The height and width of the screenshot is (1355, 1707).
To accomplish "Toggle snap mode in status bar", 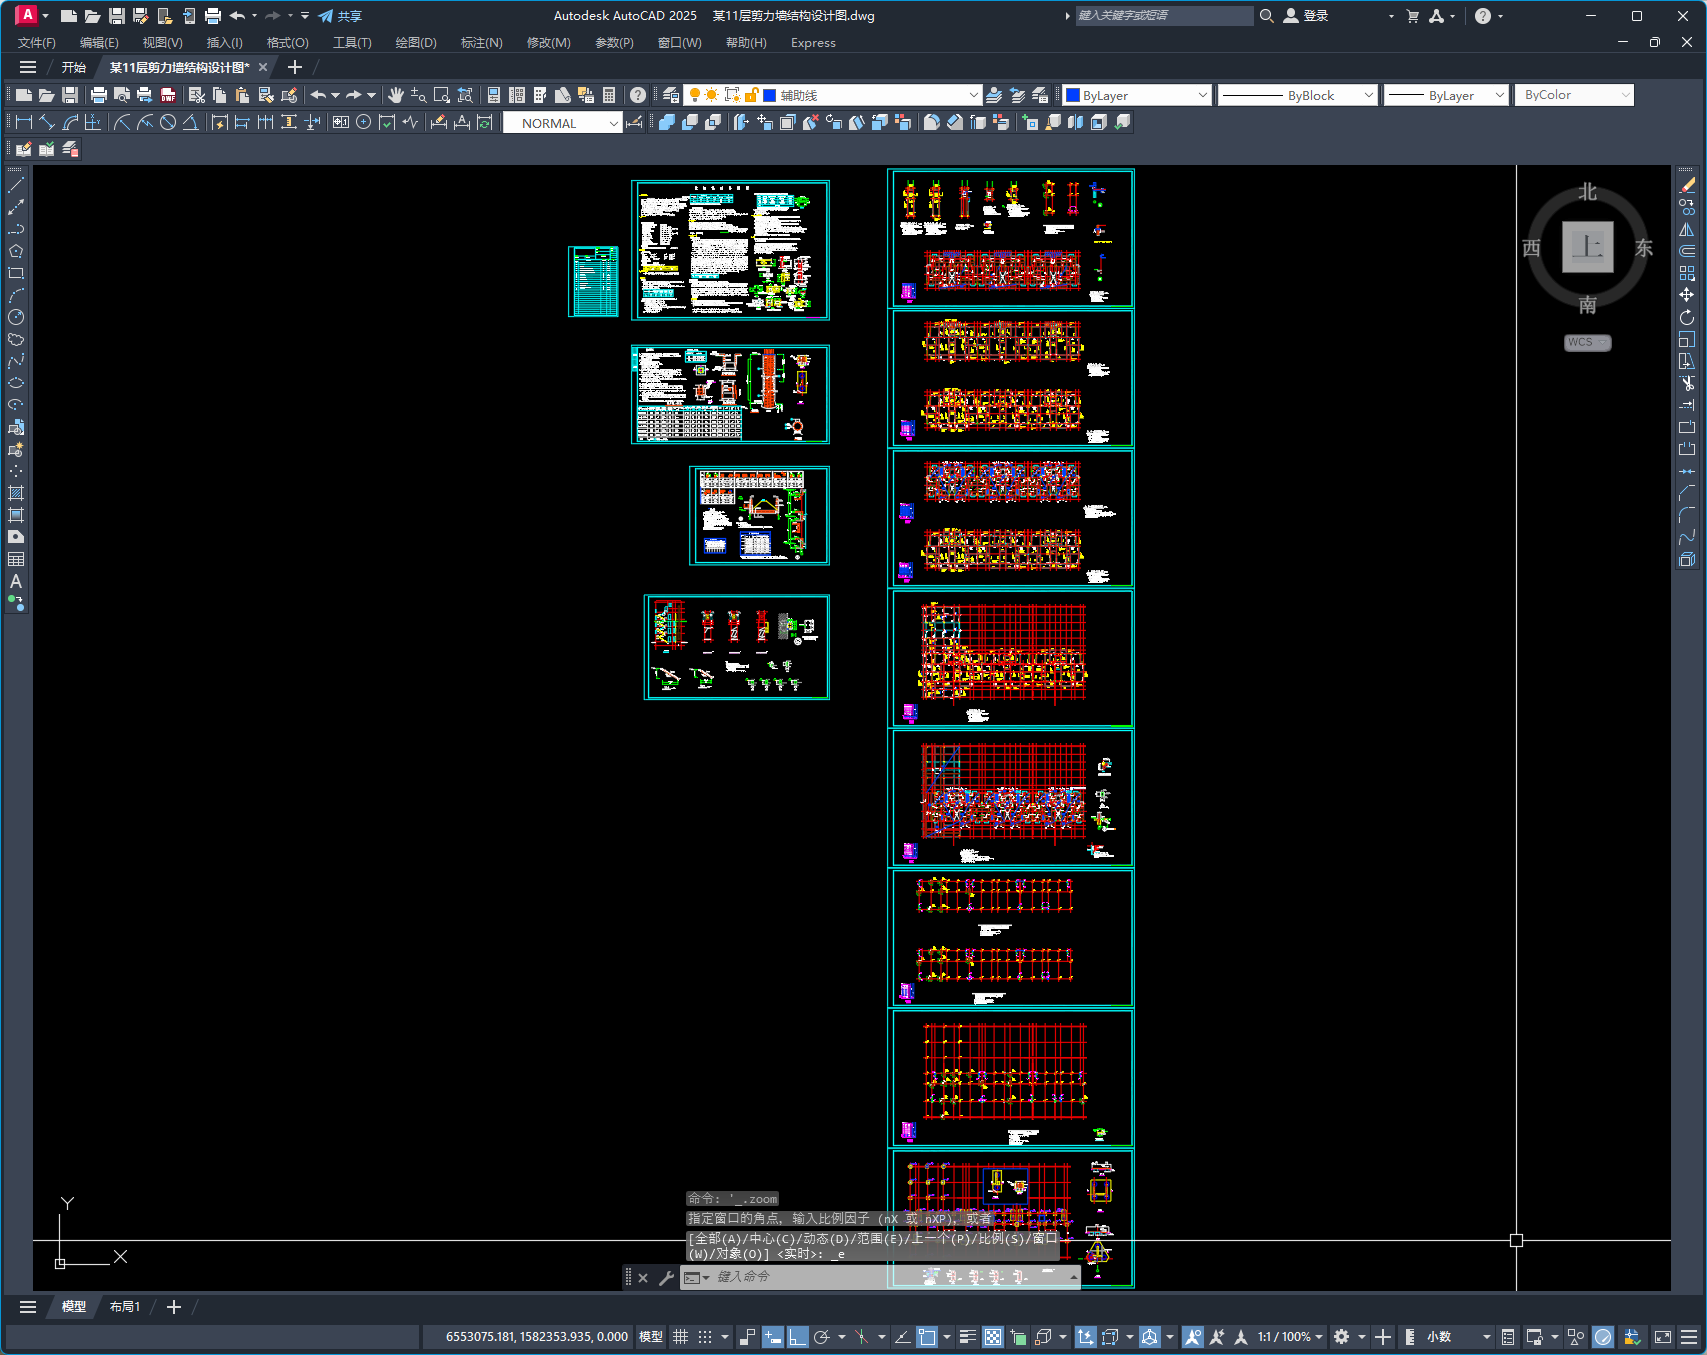I will coord(705,1337).
